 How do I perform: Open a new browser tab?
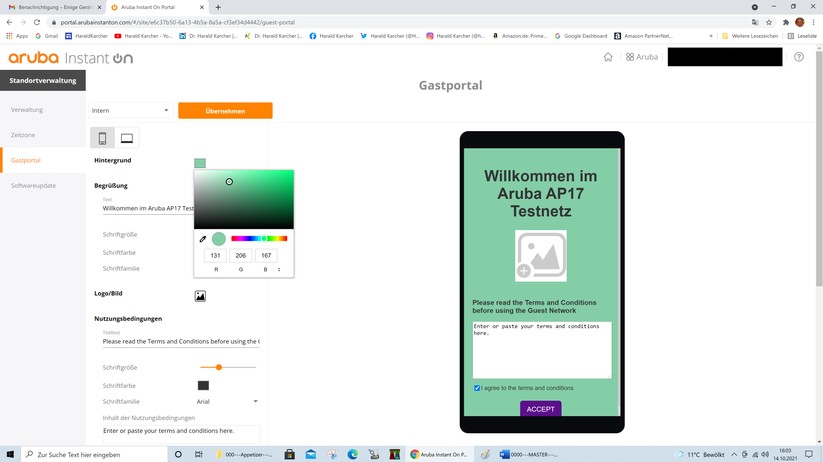(x=218, y=7)
